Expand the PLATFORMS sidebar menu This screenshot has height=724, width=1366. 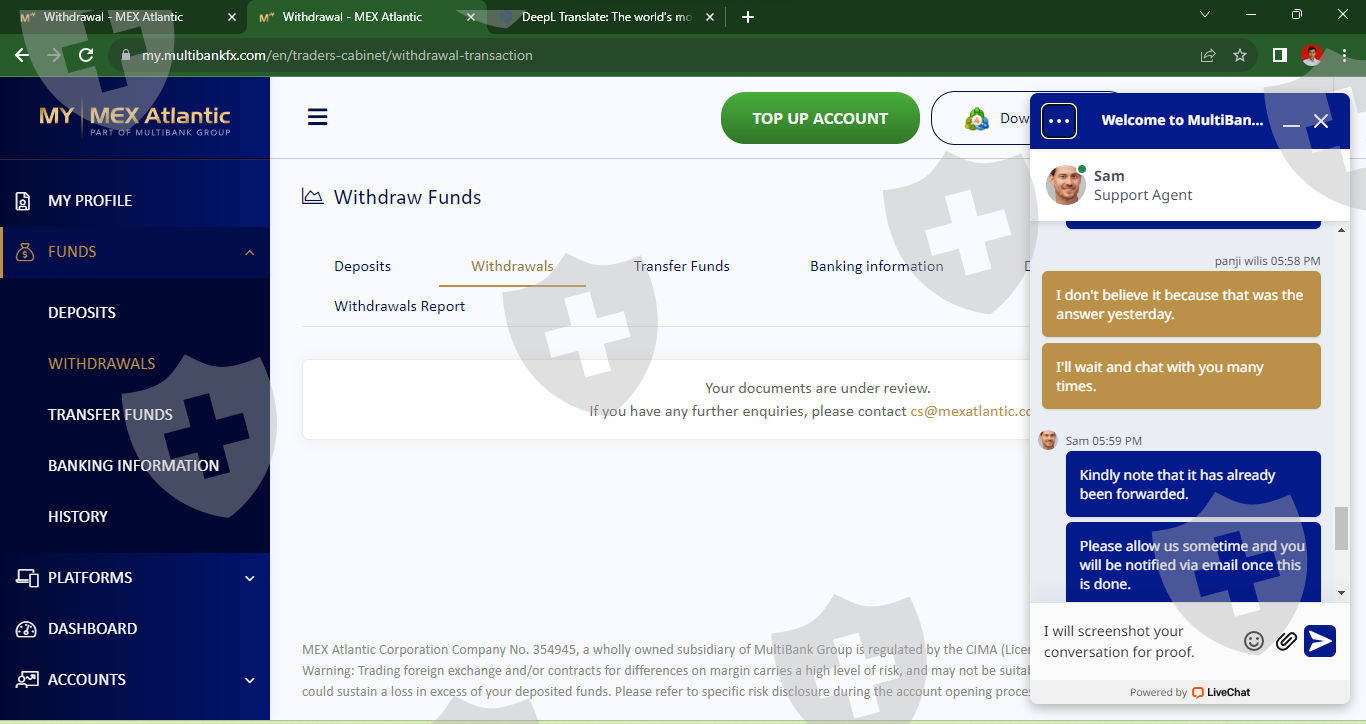pos(249,578)
